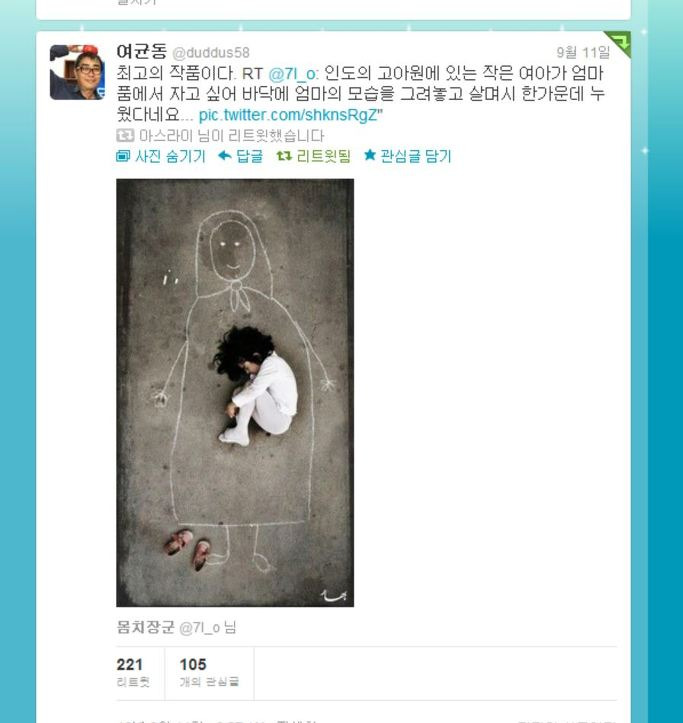Open the @duddus58 handle
The height and width of the screenshot is (723, 683).
pos(211,53)
